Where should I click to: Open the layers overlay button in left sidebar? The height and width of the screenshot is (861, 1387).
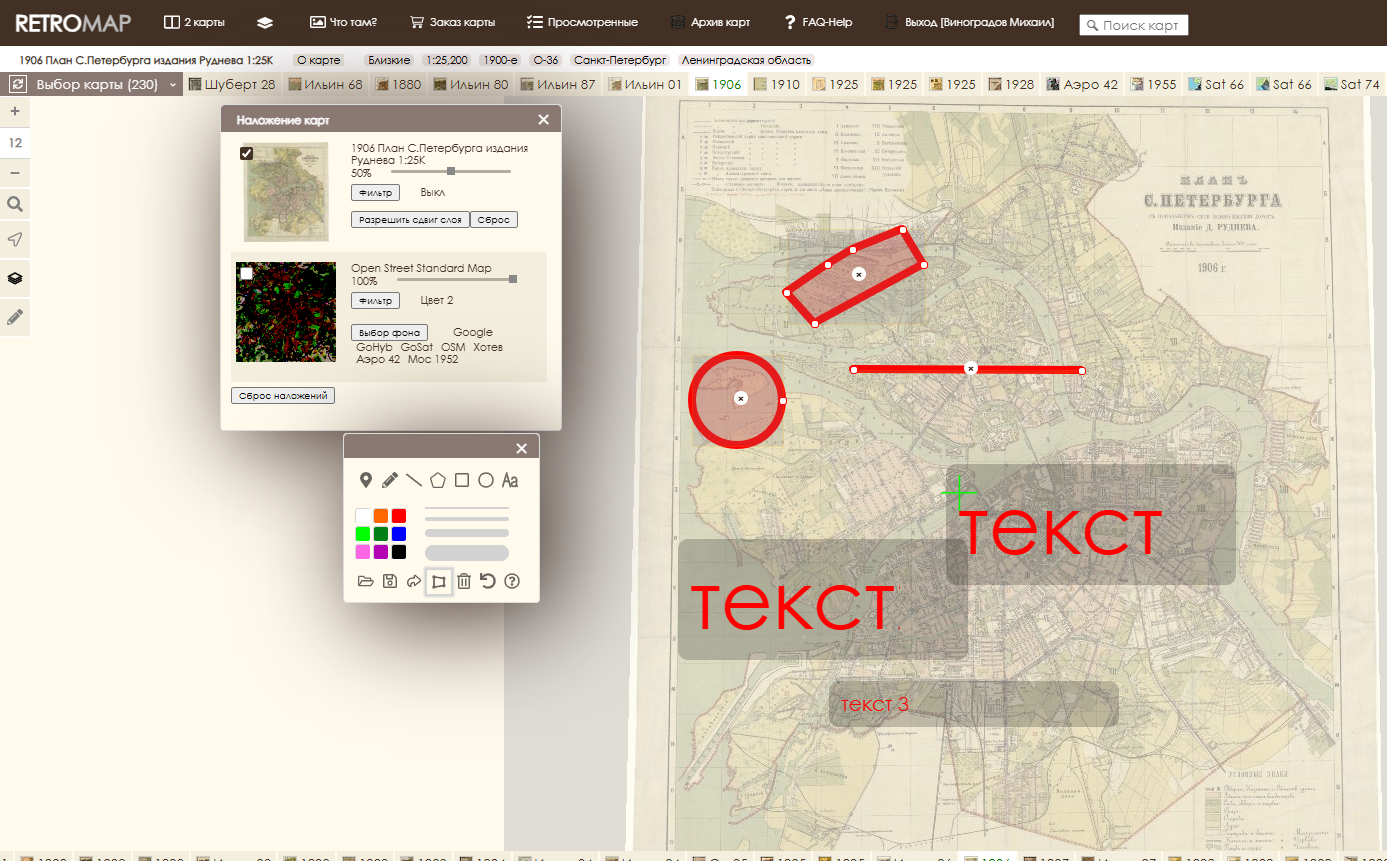[15, 278]
